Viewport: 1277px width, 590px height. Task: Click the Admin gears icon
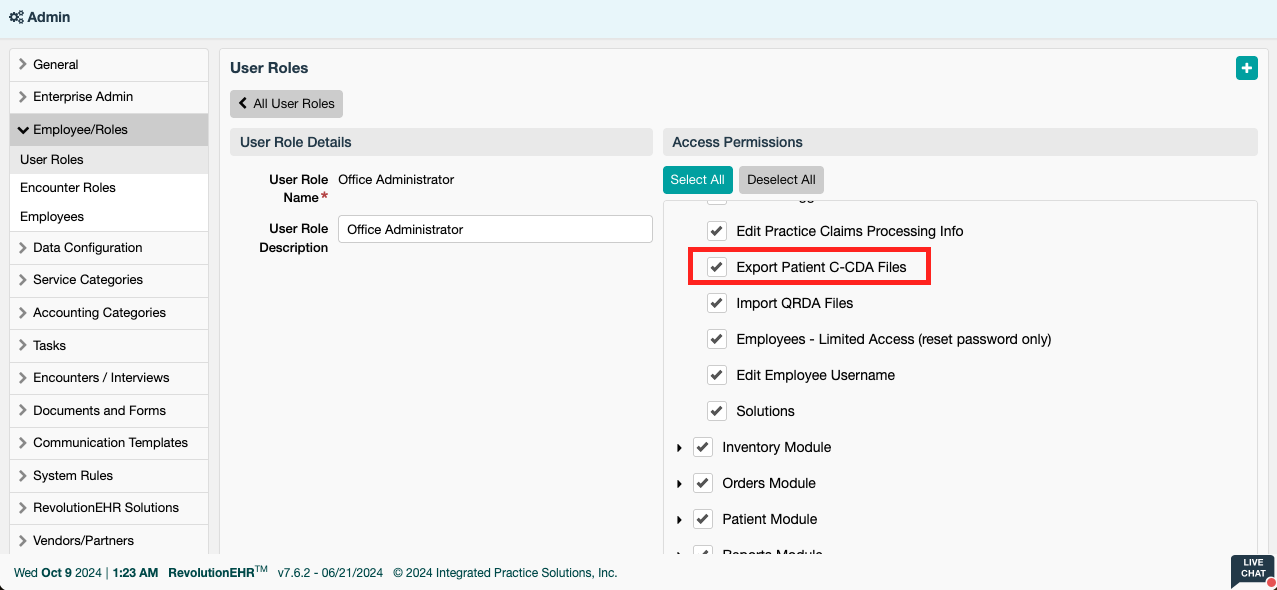[x=16, y=17]
